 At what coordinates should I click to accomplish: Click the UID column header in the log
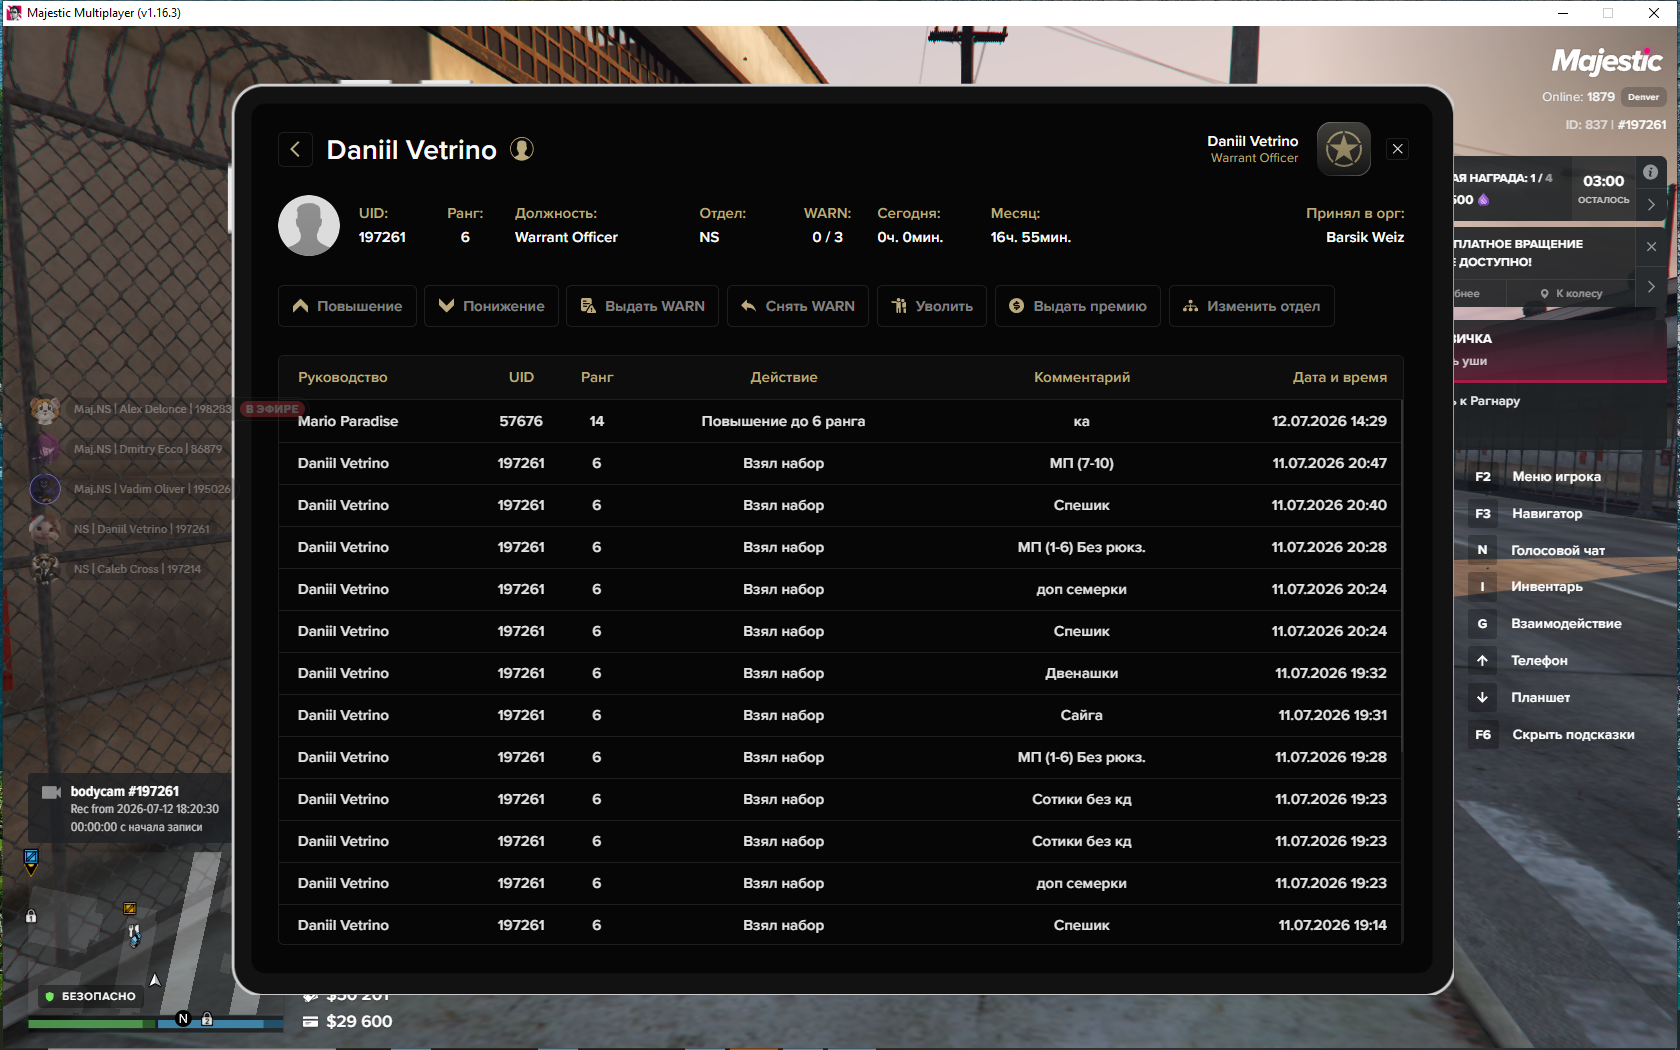click(x=521, y=377)
